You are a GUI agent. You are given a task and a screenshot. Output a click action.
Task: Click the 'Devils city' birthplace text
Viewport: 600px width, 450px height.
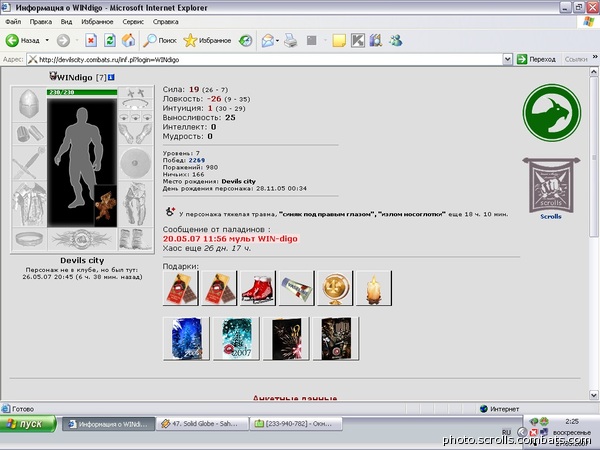(x=238, y=181)
